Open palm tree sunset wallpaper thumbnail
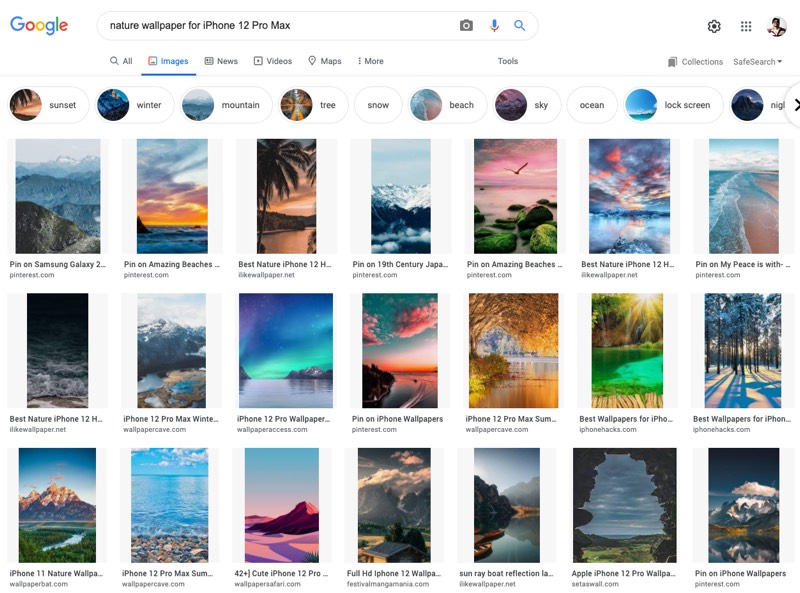Image resolution: width=800 pixels, height=593 pixels. click(x=286, y=196)
